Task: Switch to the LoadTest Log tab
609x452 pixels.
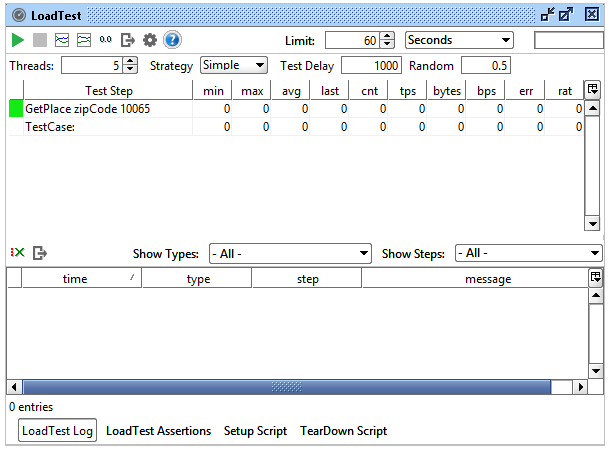Action: [x=57, y=430]
